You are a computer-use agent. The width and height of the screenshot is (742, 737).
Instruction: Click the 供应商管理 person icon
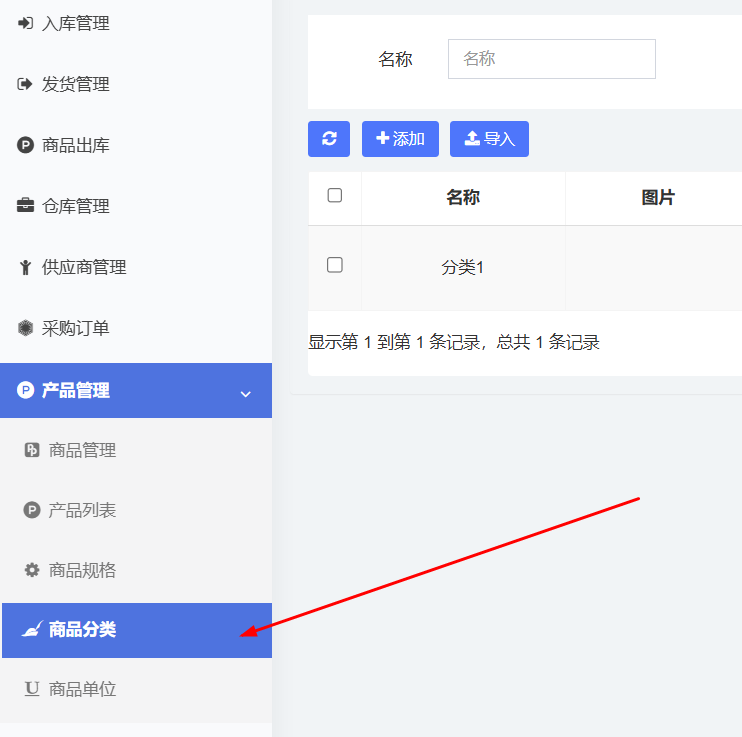pos(25,267)
